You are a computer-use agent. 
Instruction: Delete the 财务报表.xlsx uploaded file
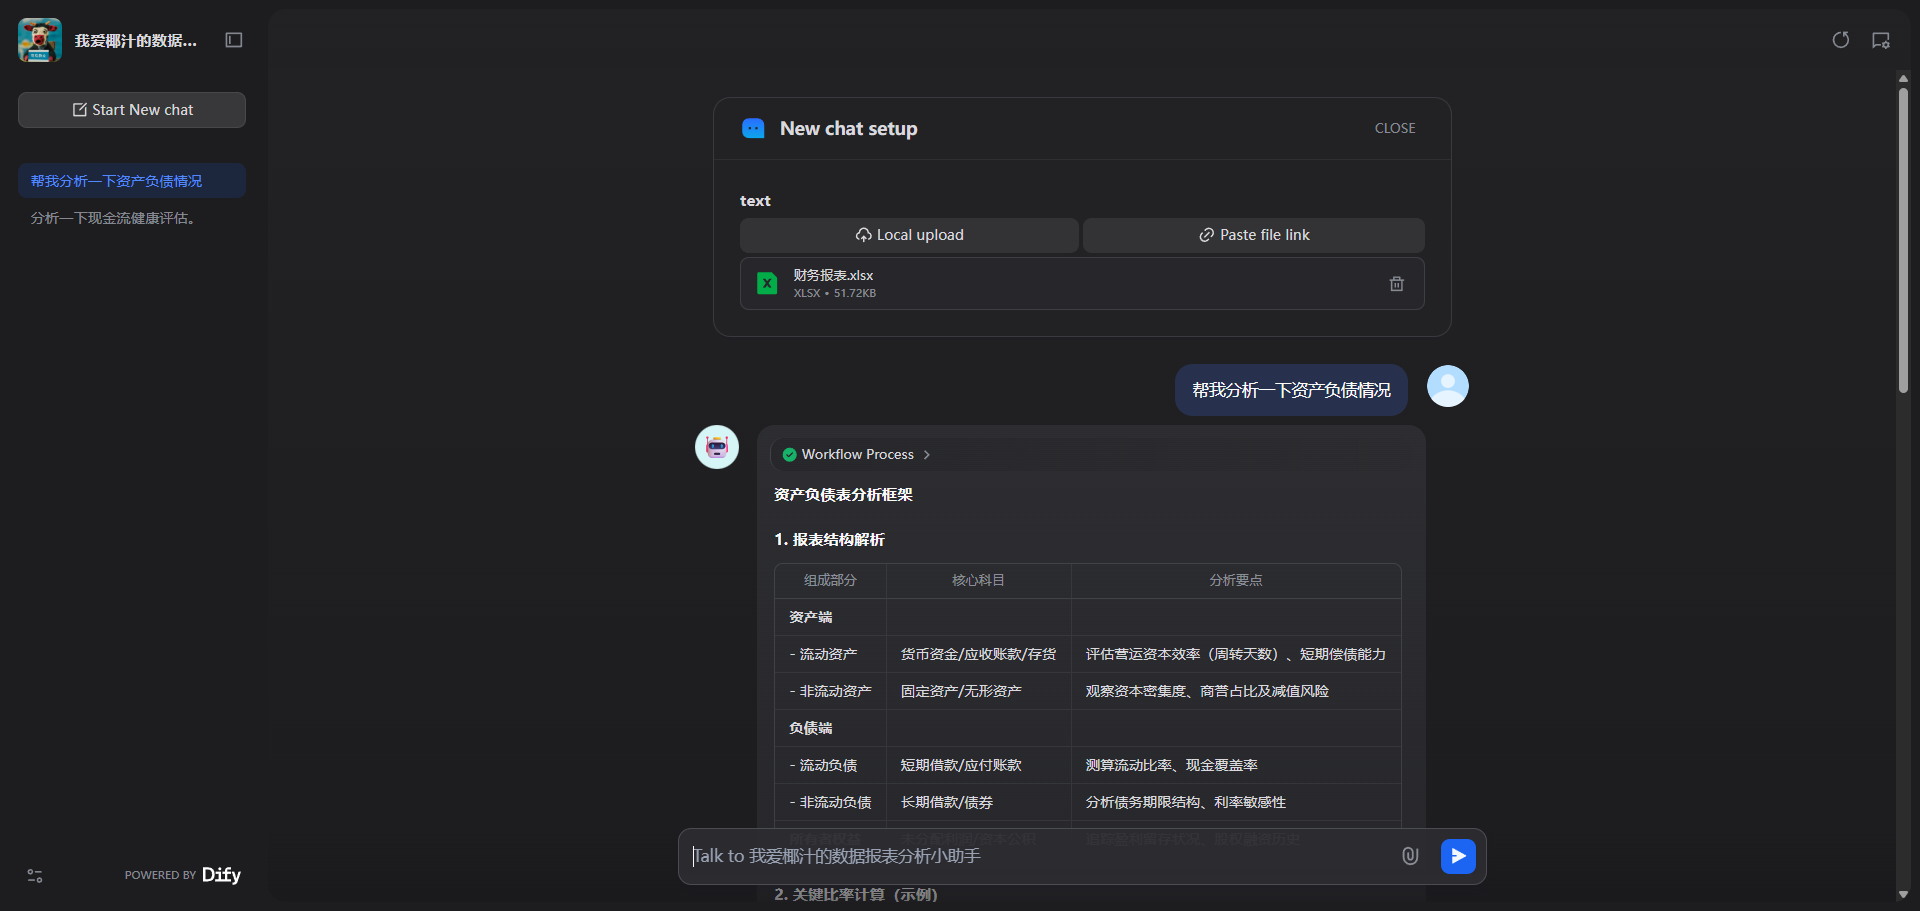(x=1397, y=284)
